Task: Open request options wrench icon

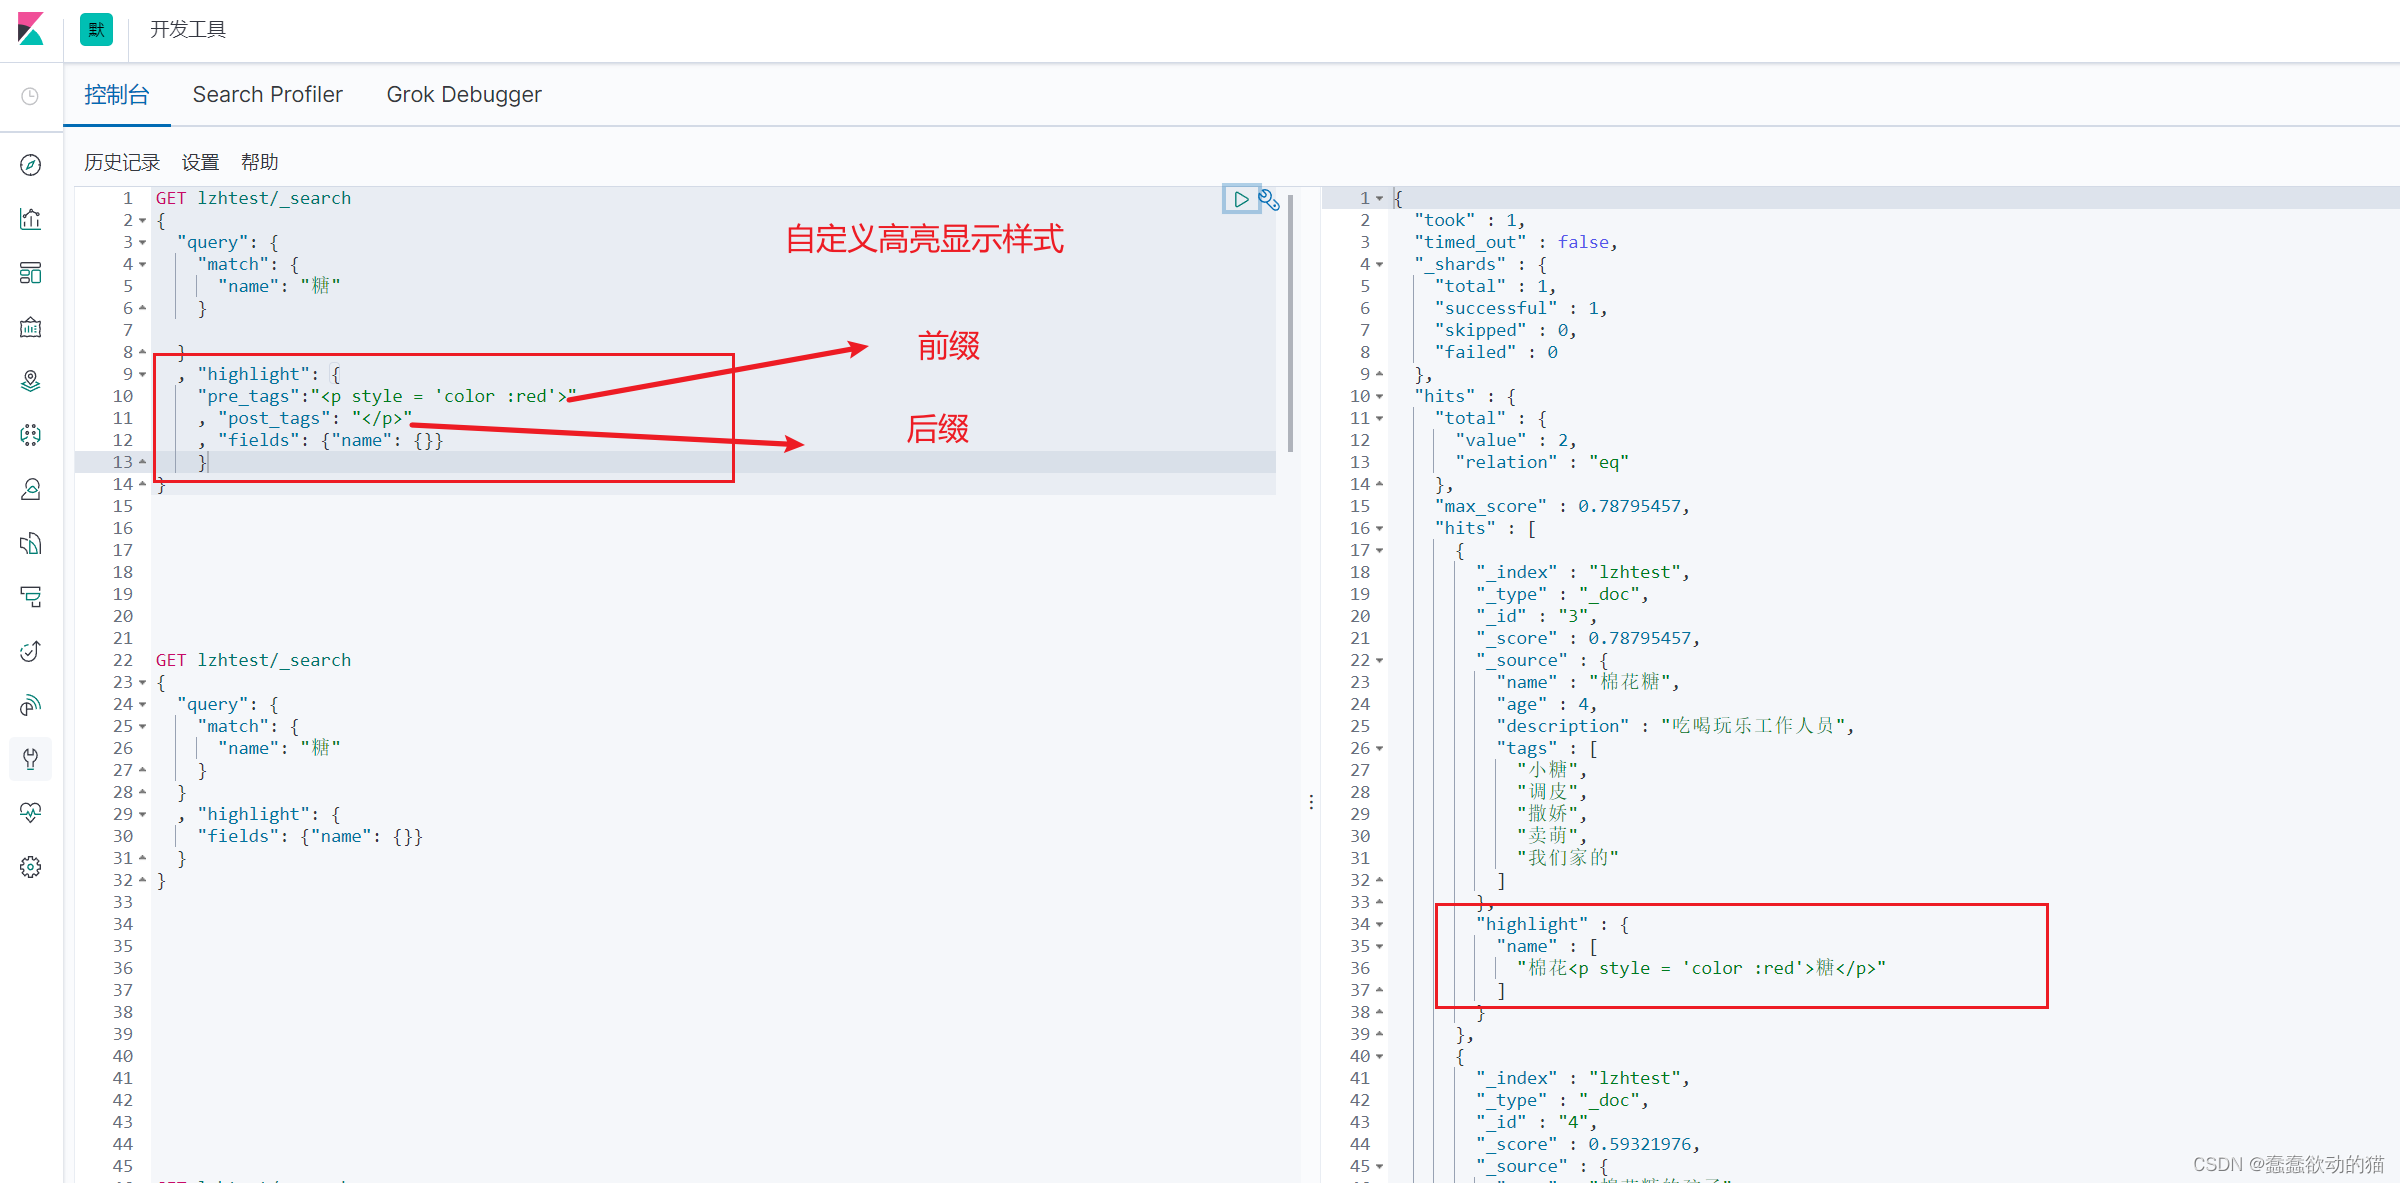Action: pos(1269,199)
